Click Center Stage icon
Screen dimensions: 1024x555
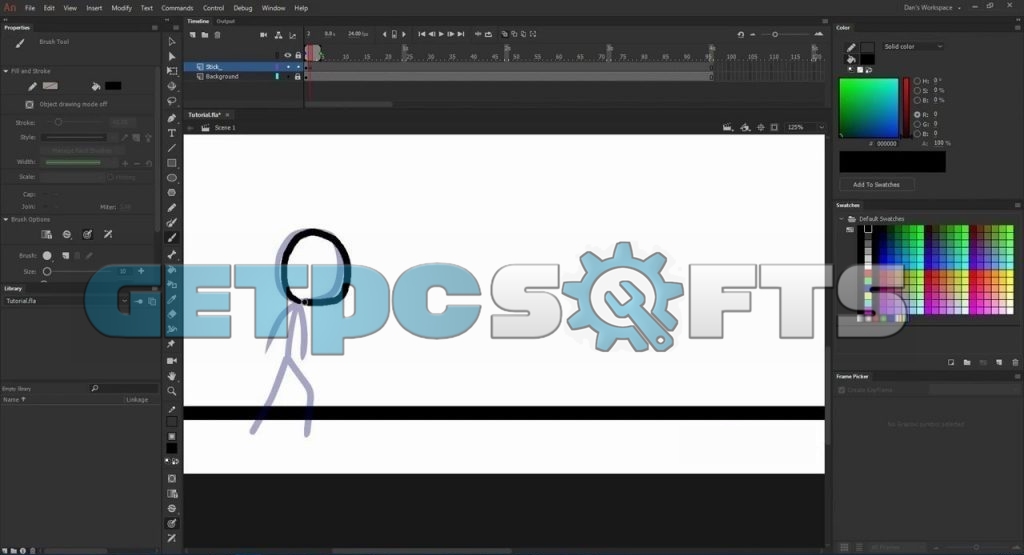[761, 127]
